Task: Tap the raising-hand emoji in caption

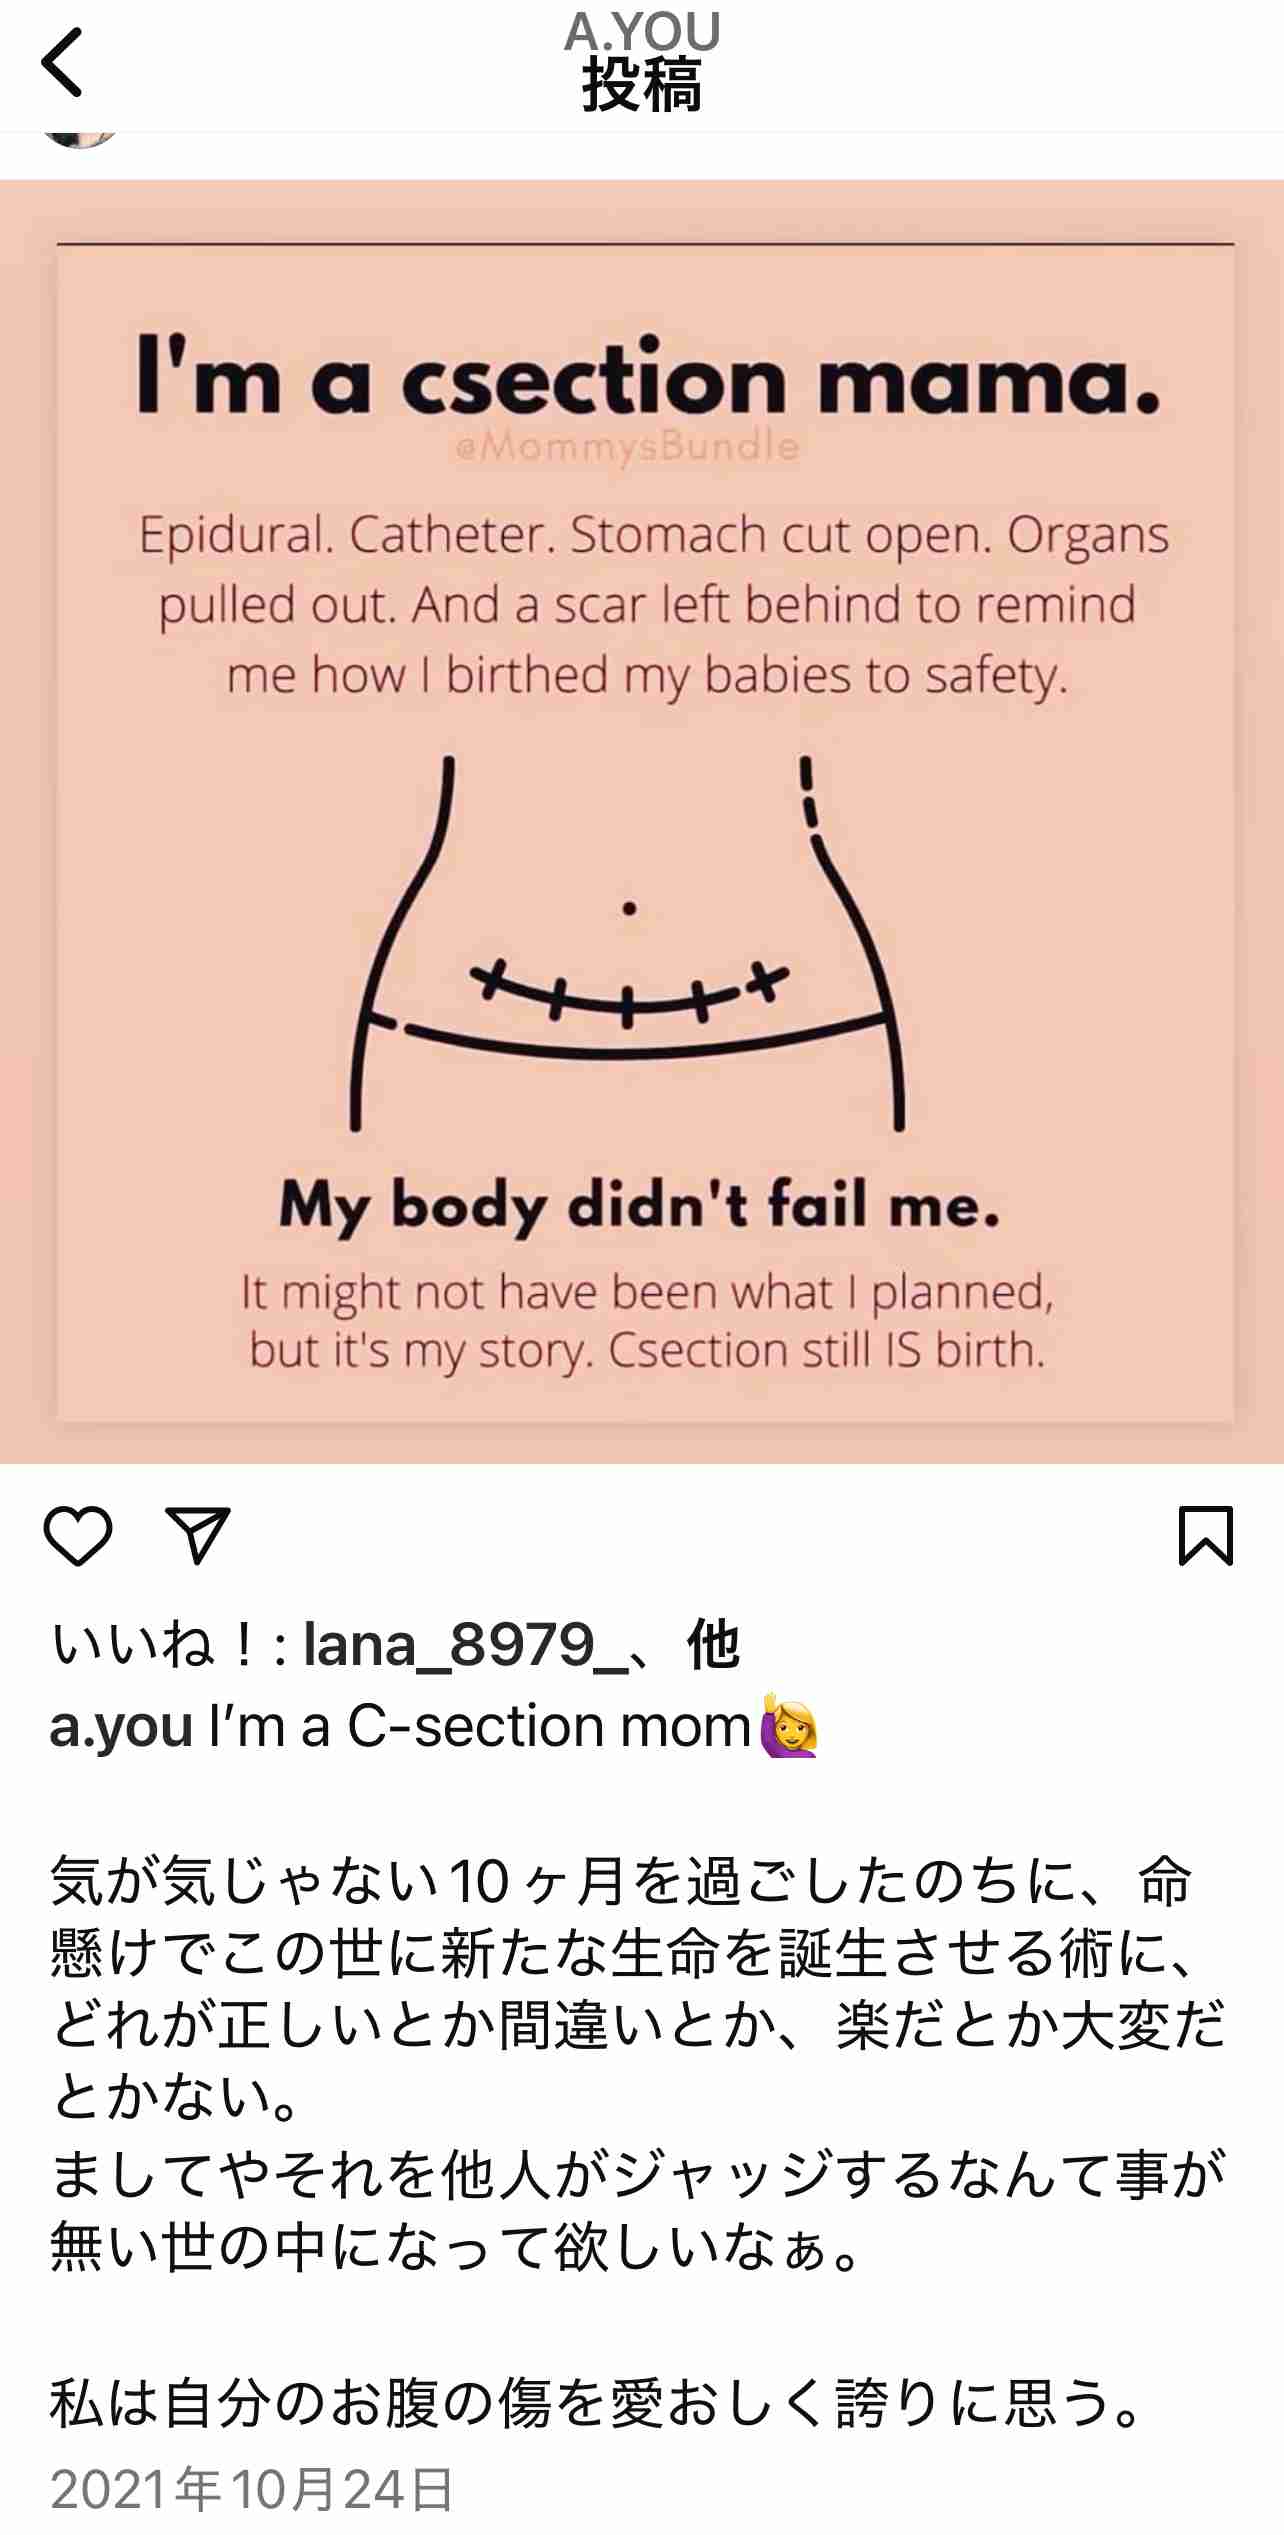Action: pos(789,1725)
